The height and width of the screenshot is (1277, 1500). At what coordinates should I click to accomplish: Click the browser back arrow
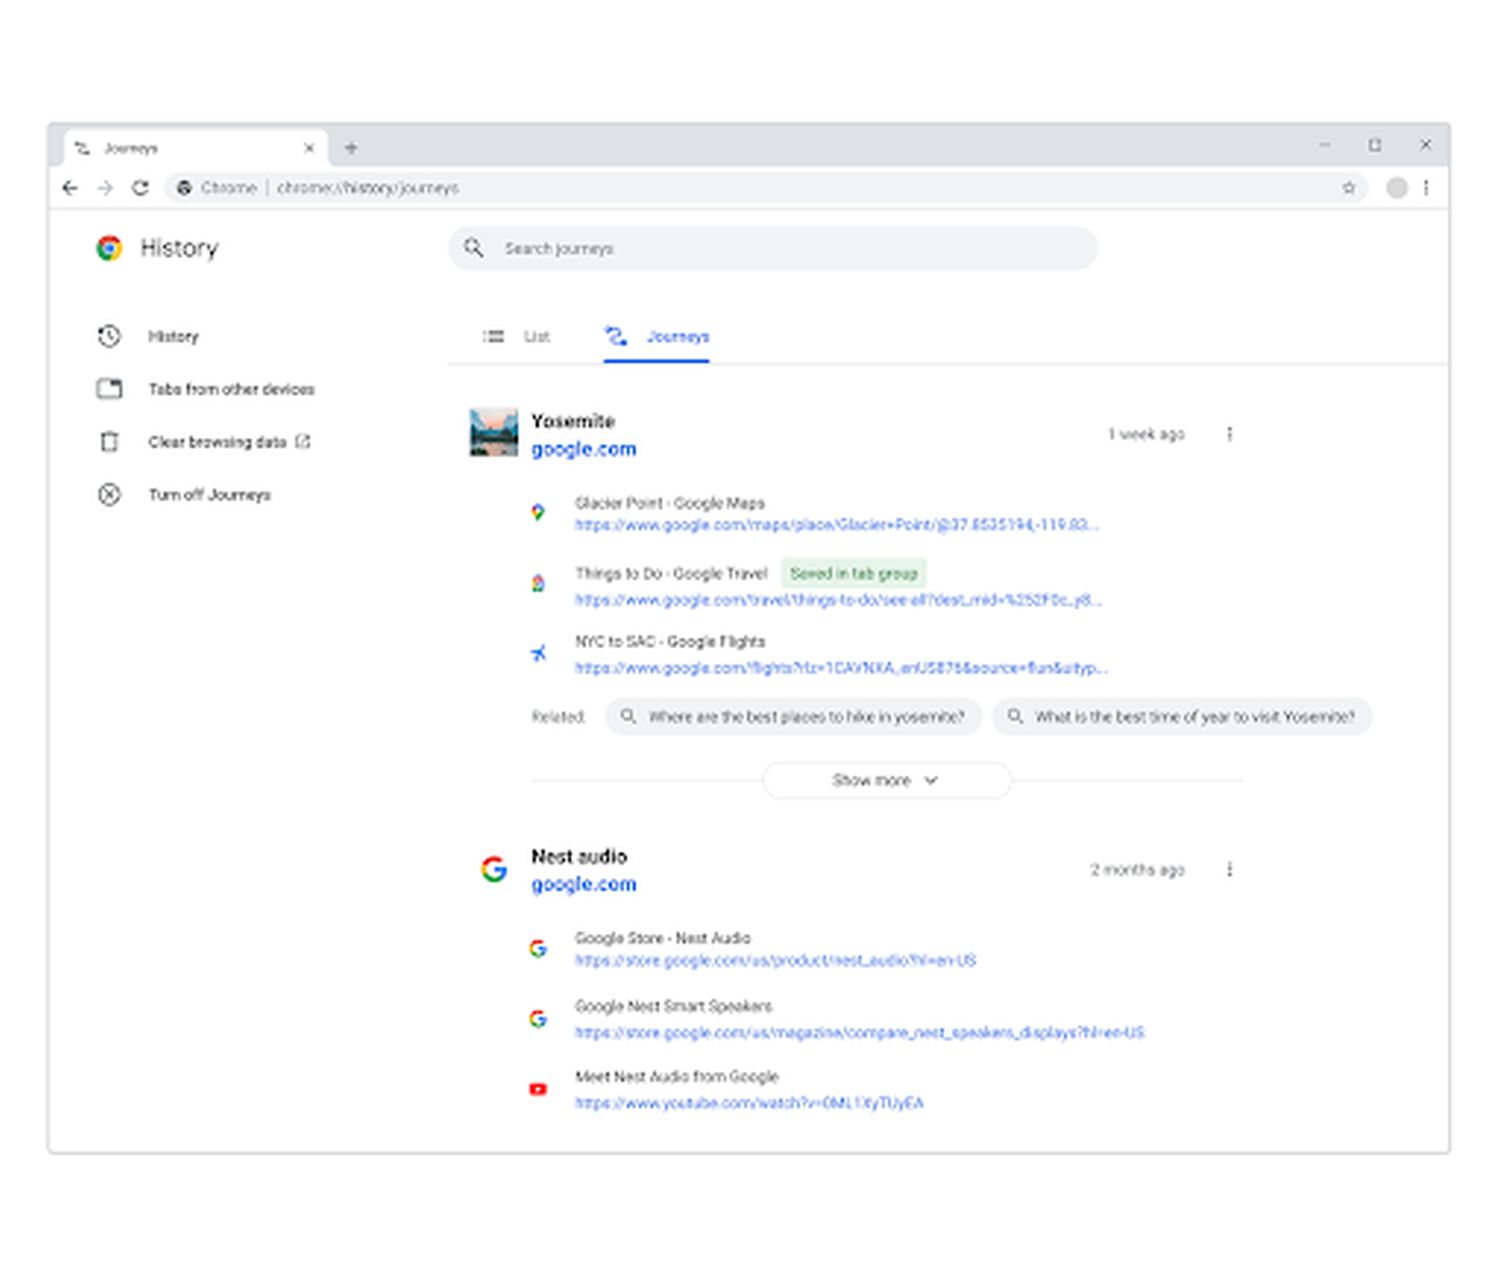point(70,188)
